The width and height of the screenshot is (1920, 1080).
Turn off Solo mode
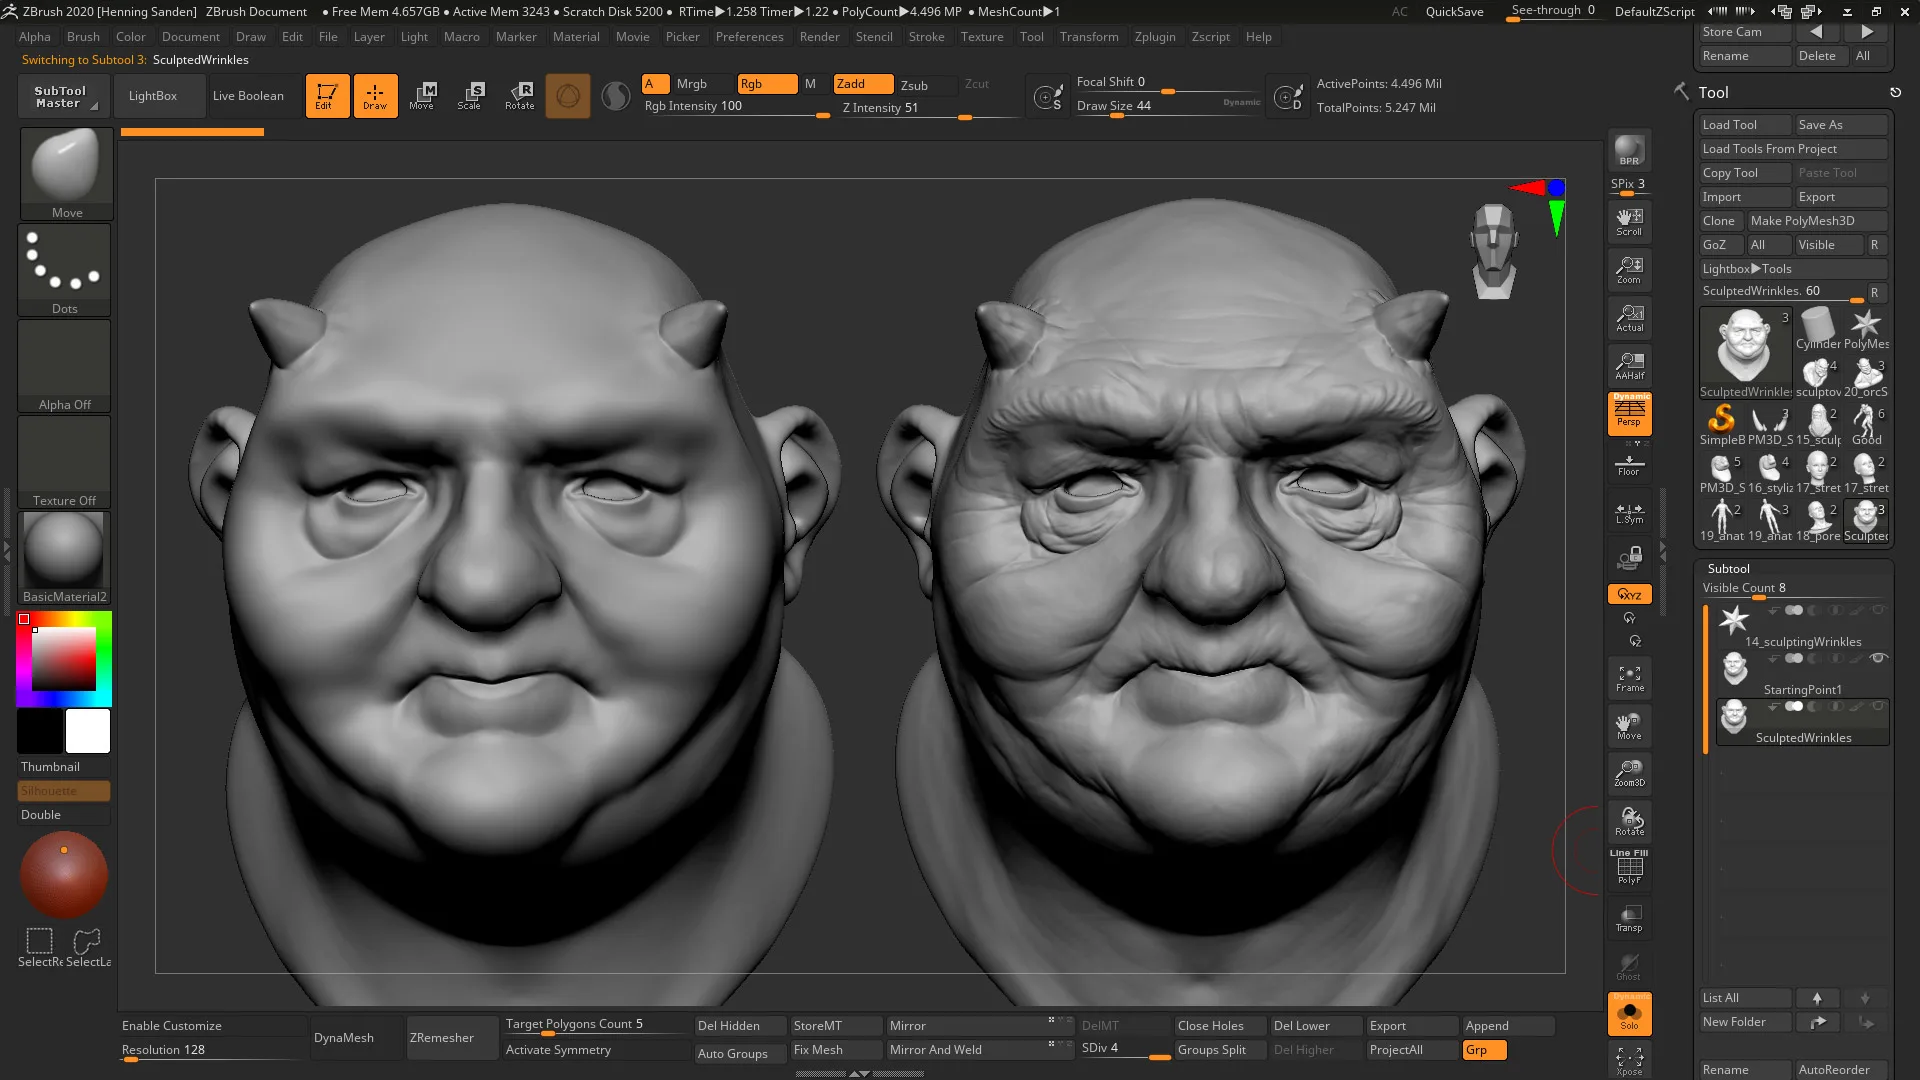pos(1629,1014)
